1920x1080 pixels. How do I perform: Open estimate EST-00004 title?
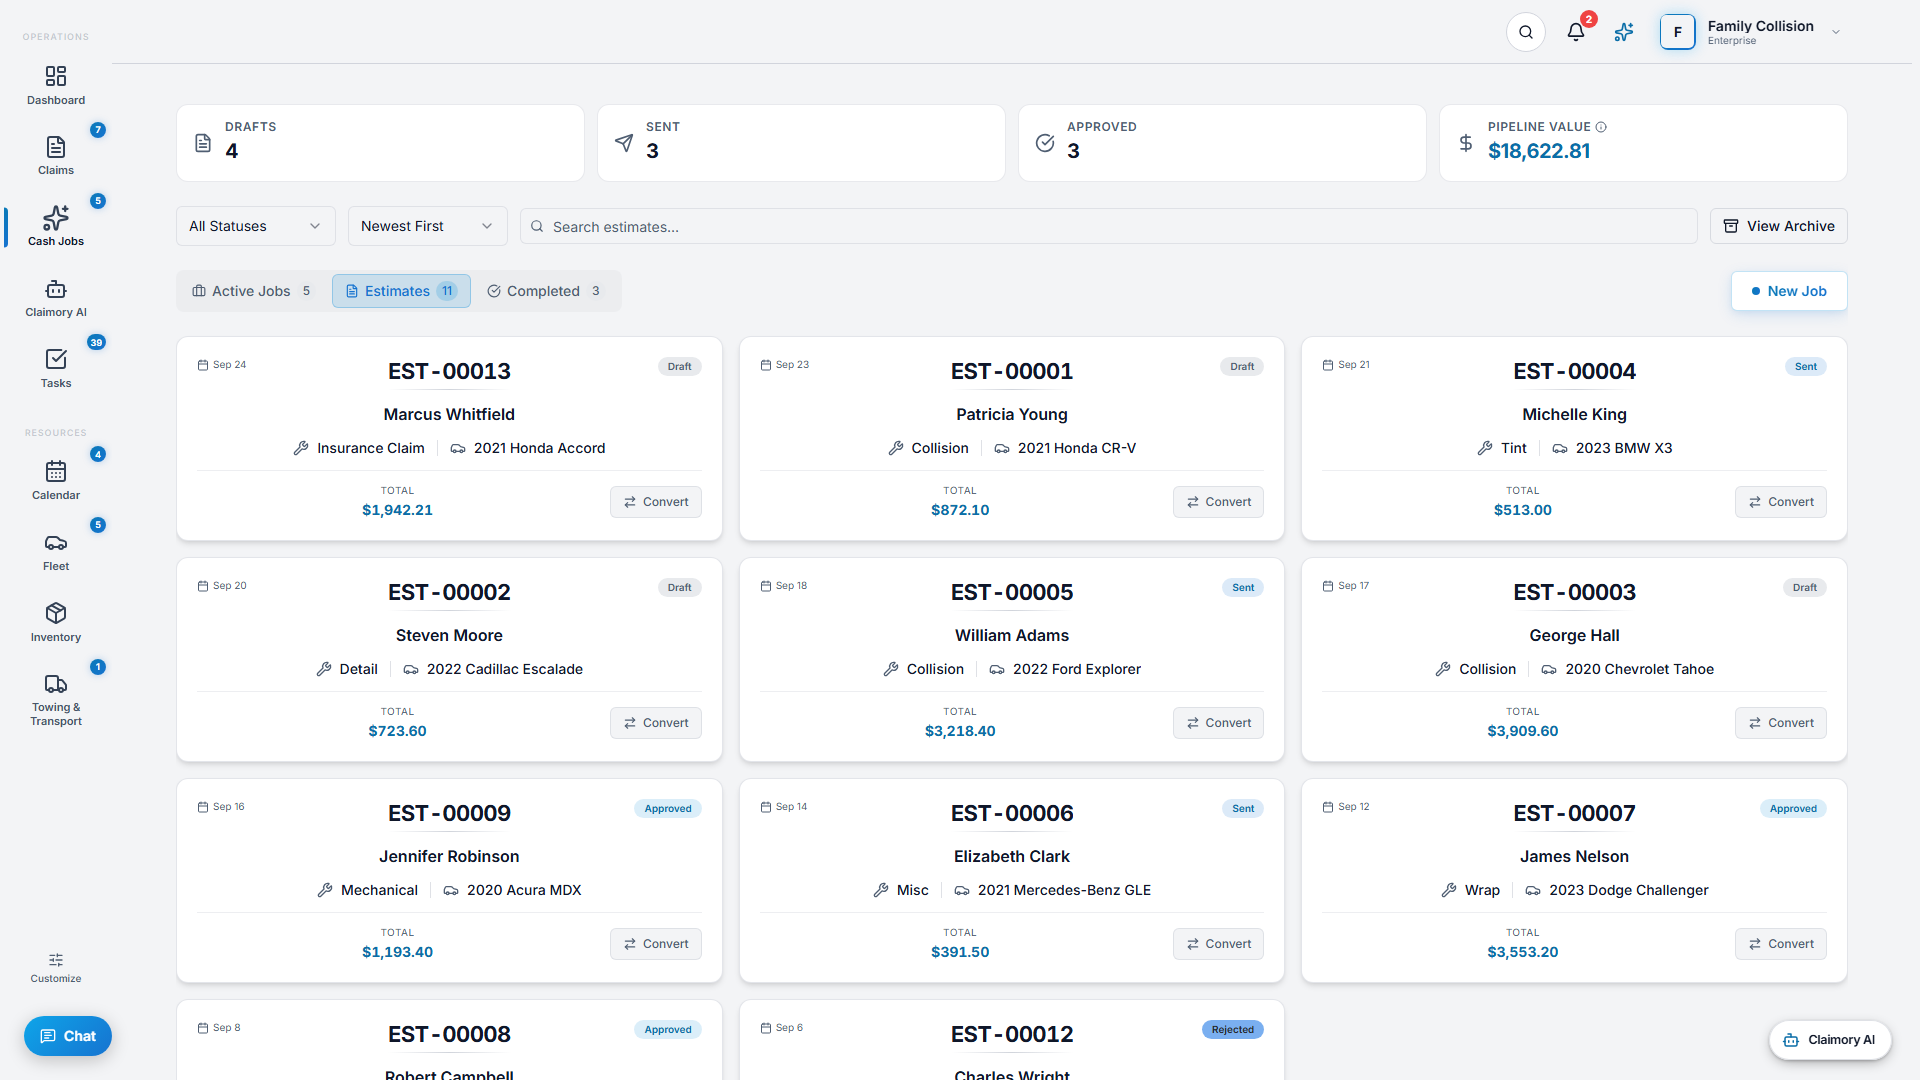click(1574, 371)
